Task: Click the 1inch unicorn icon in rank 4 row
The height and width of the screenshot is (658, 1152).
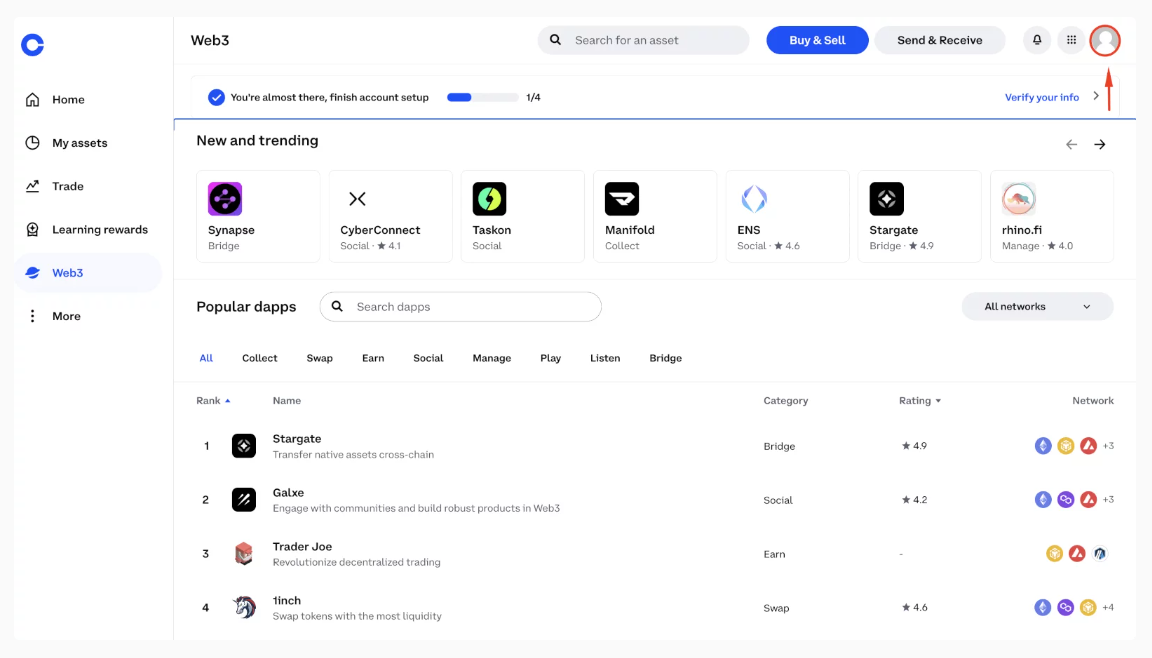Action: click(x=244, y=607)
